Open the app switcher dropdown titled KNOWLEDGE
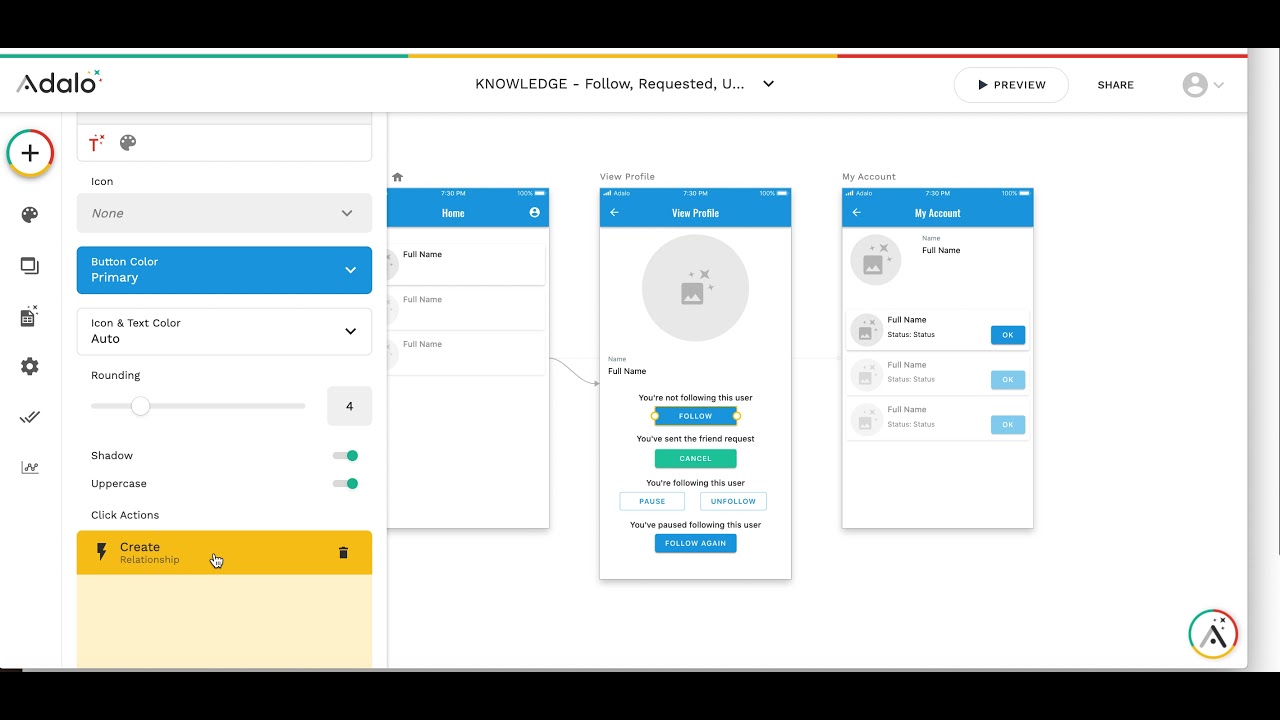This screenshot has height=720, width=1280. pos(625,84)
